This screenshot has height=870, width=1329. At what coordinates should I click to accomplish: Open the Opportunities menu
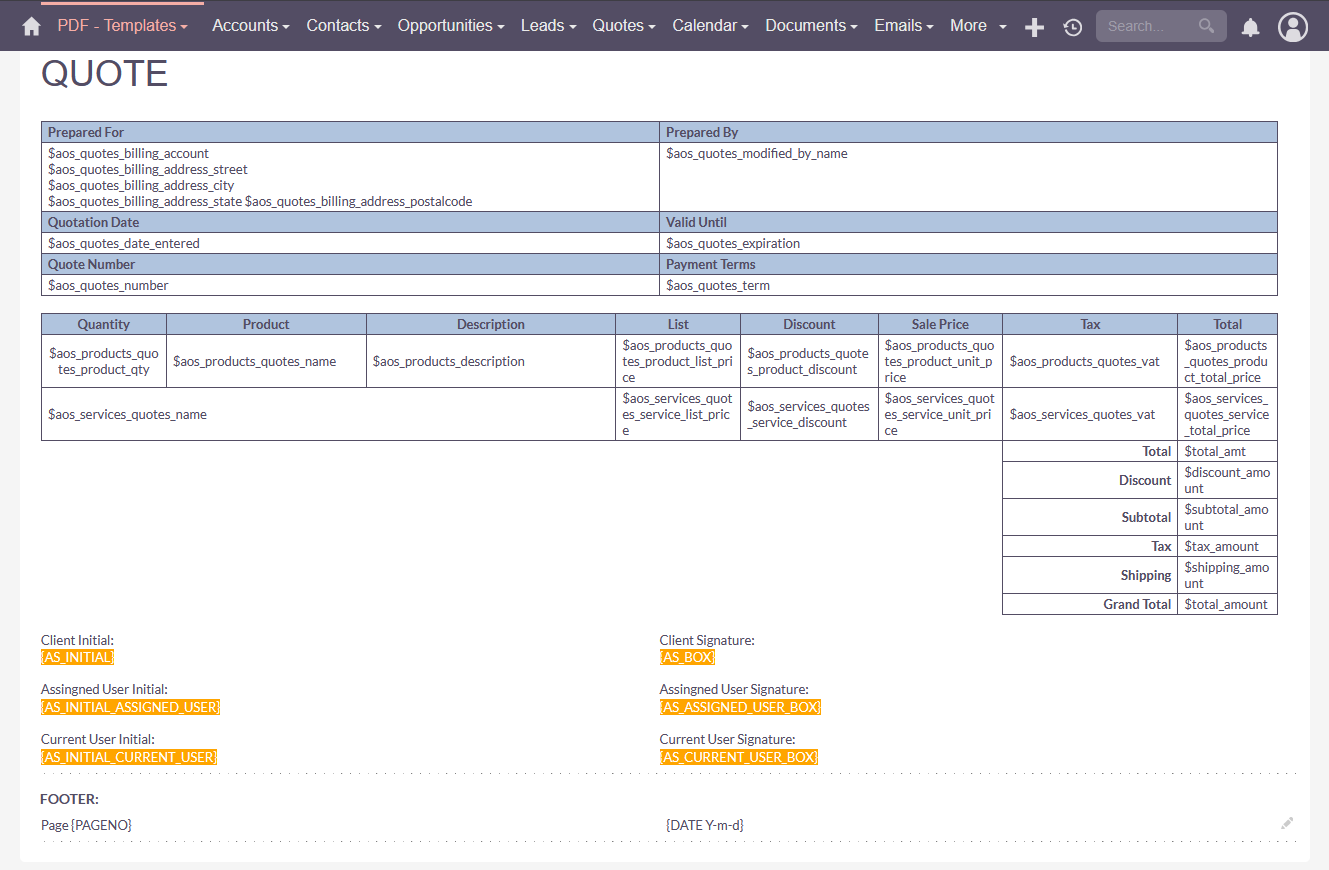(x=450, y=26)
